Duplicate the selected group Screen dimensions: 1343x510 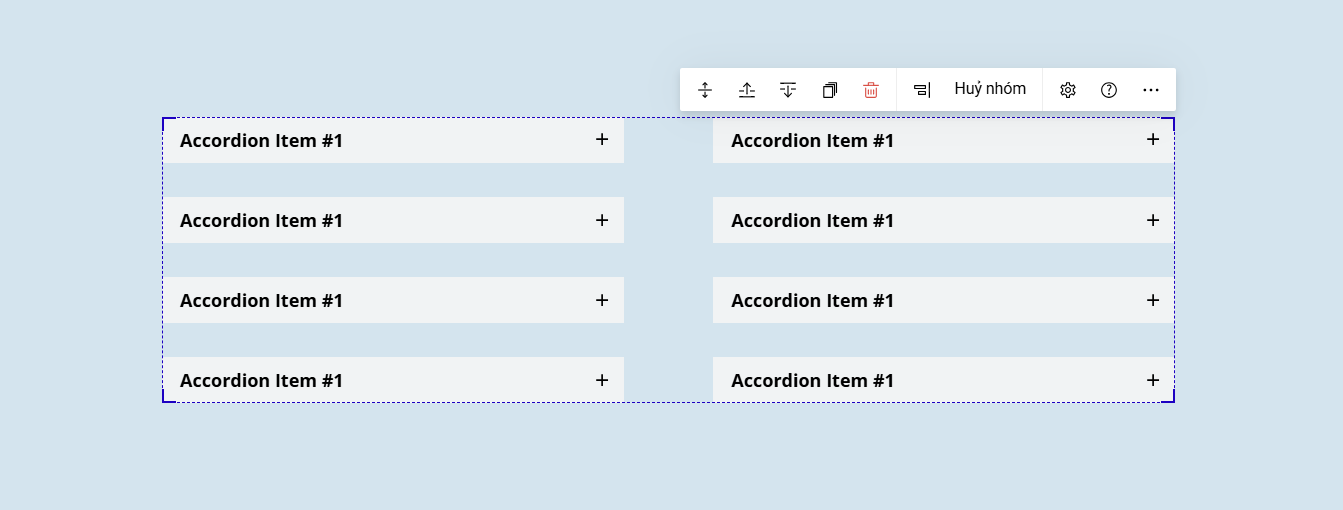(x=830, y=90)
